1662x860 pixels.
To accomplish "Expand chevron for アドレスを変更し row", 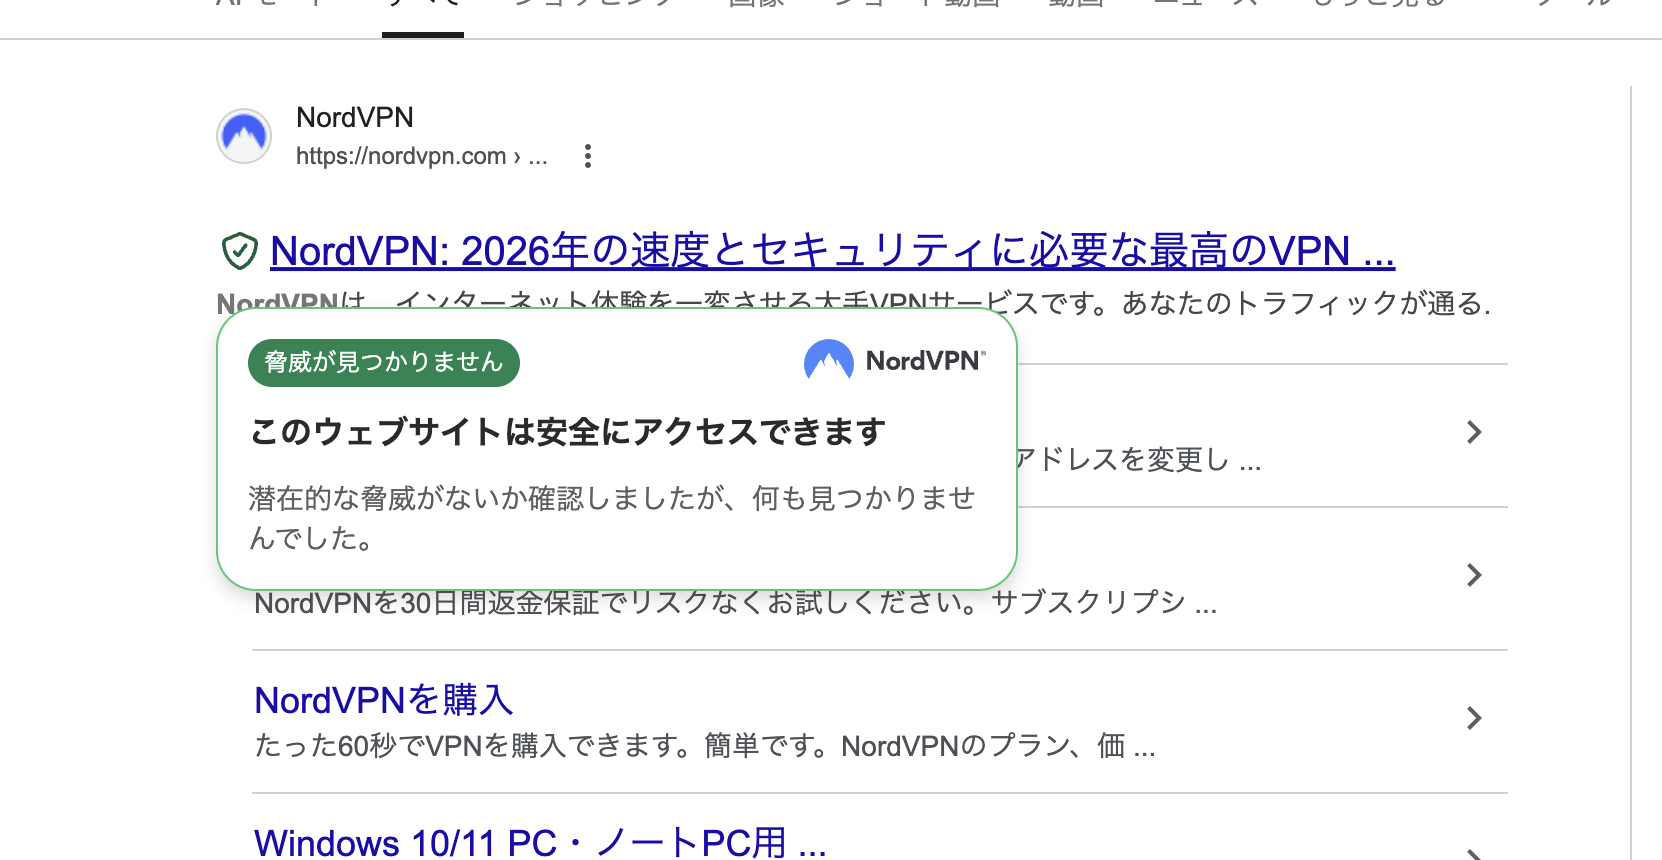I will coord(1474,432).
